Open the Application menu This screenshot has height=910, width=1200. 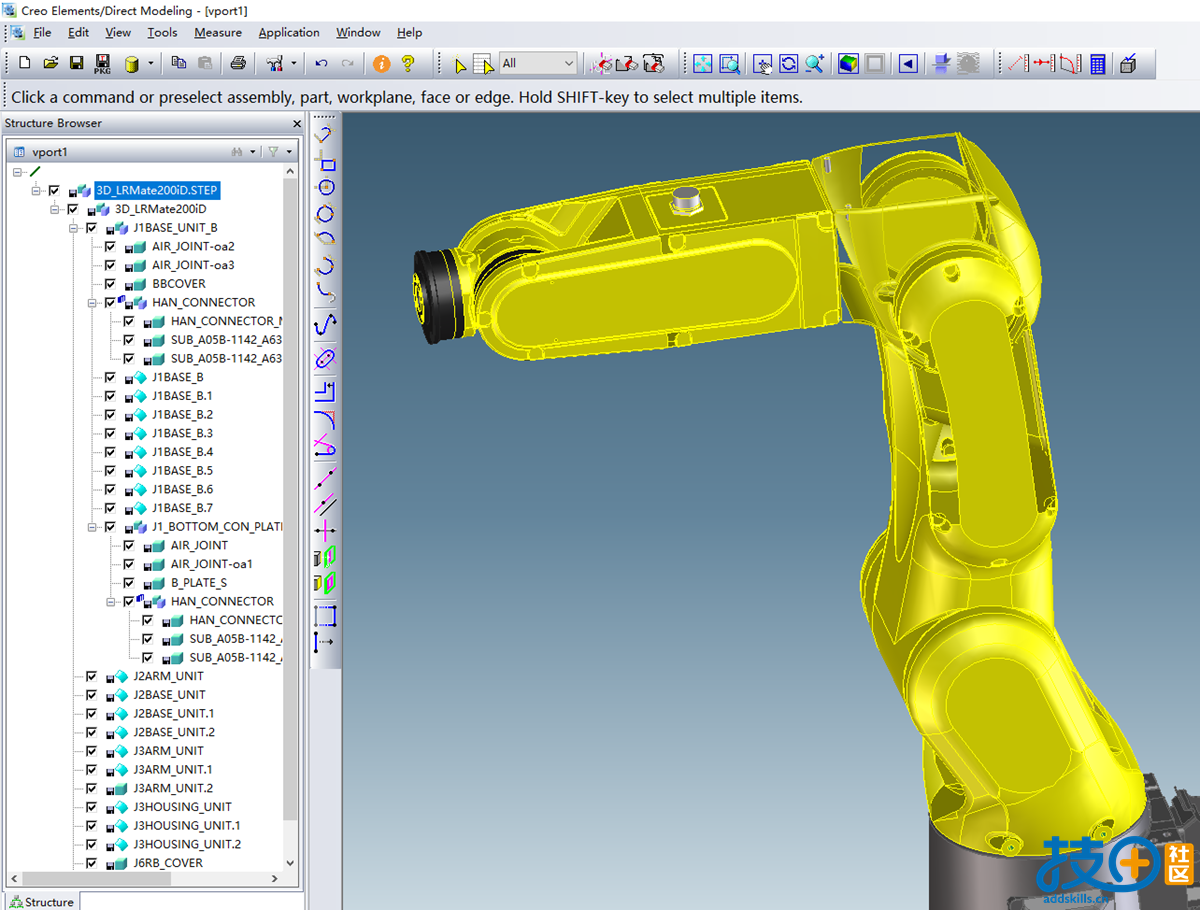[x=289, y=32]
